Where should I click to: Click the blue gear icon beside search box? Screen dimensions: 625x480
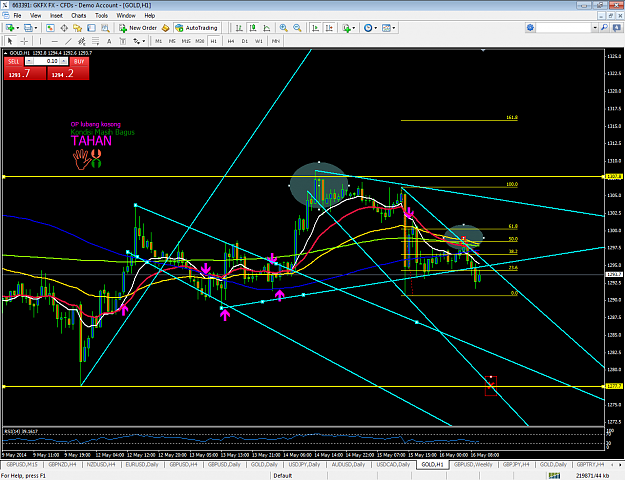click(x=530, y=28)
